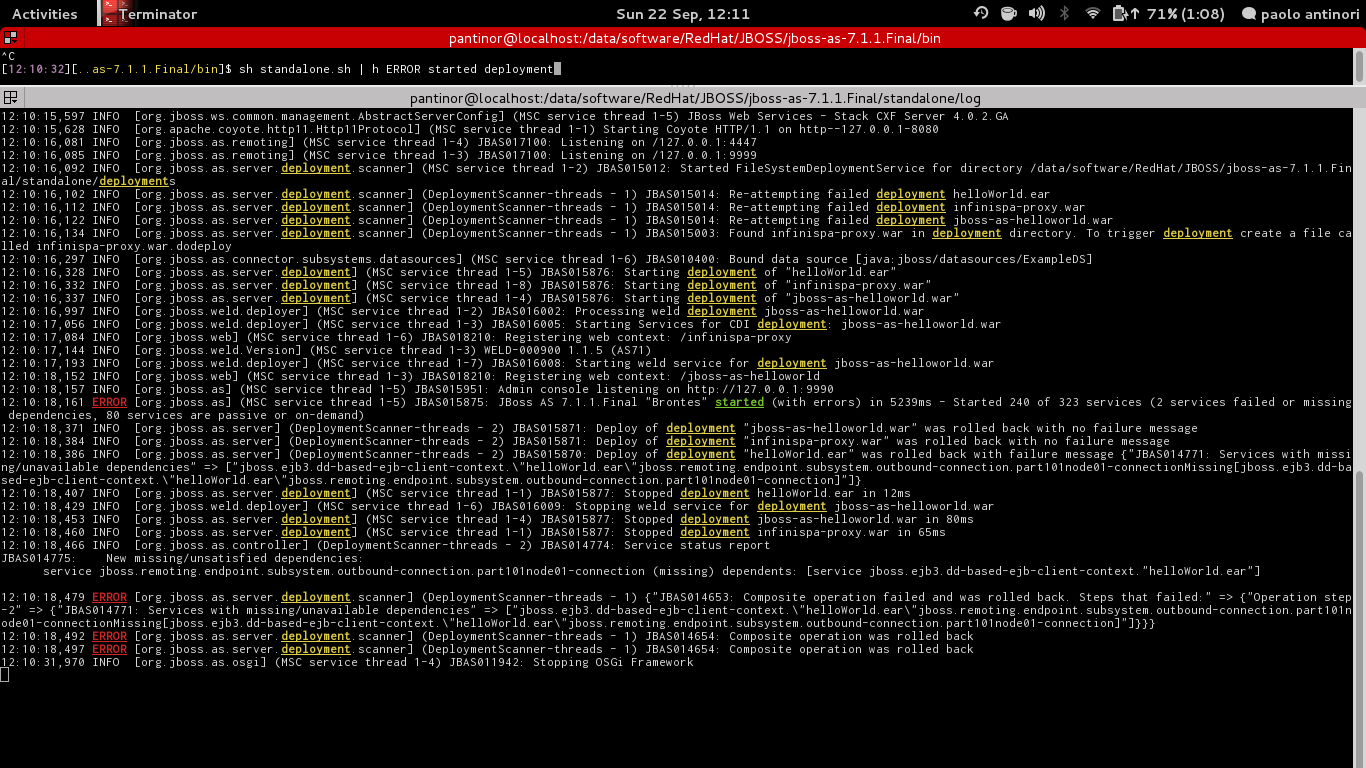Image resolution: width=1366 pixels, height=768 pixels.
Task: Open the Activities overview
Action: (44, 14)
